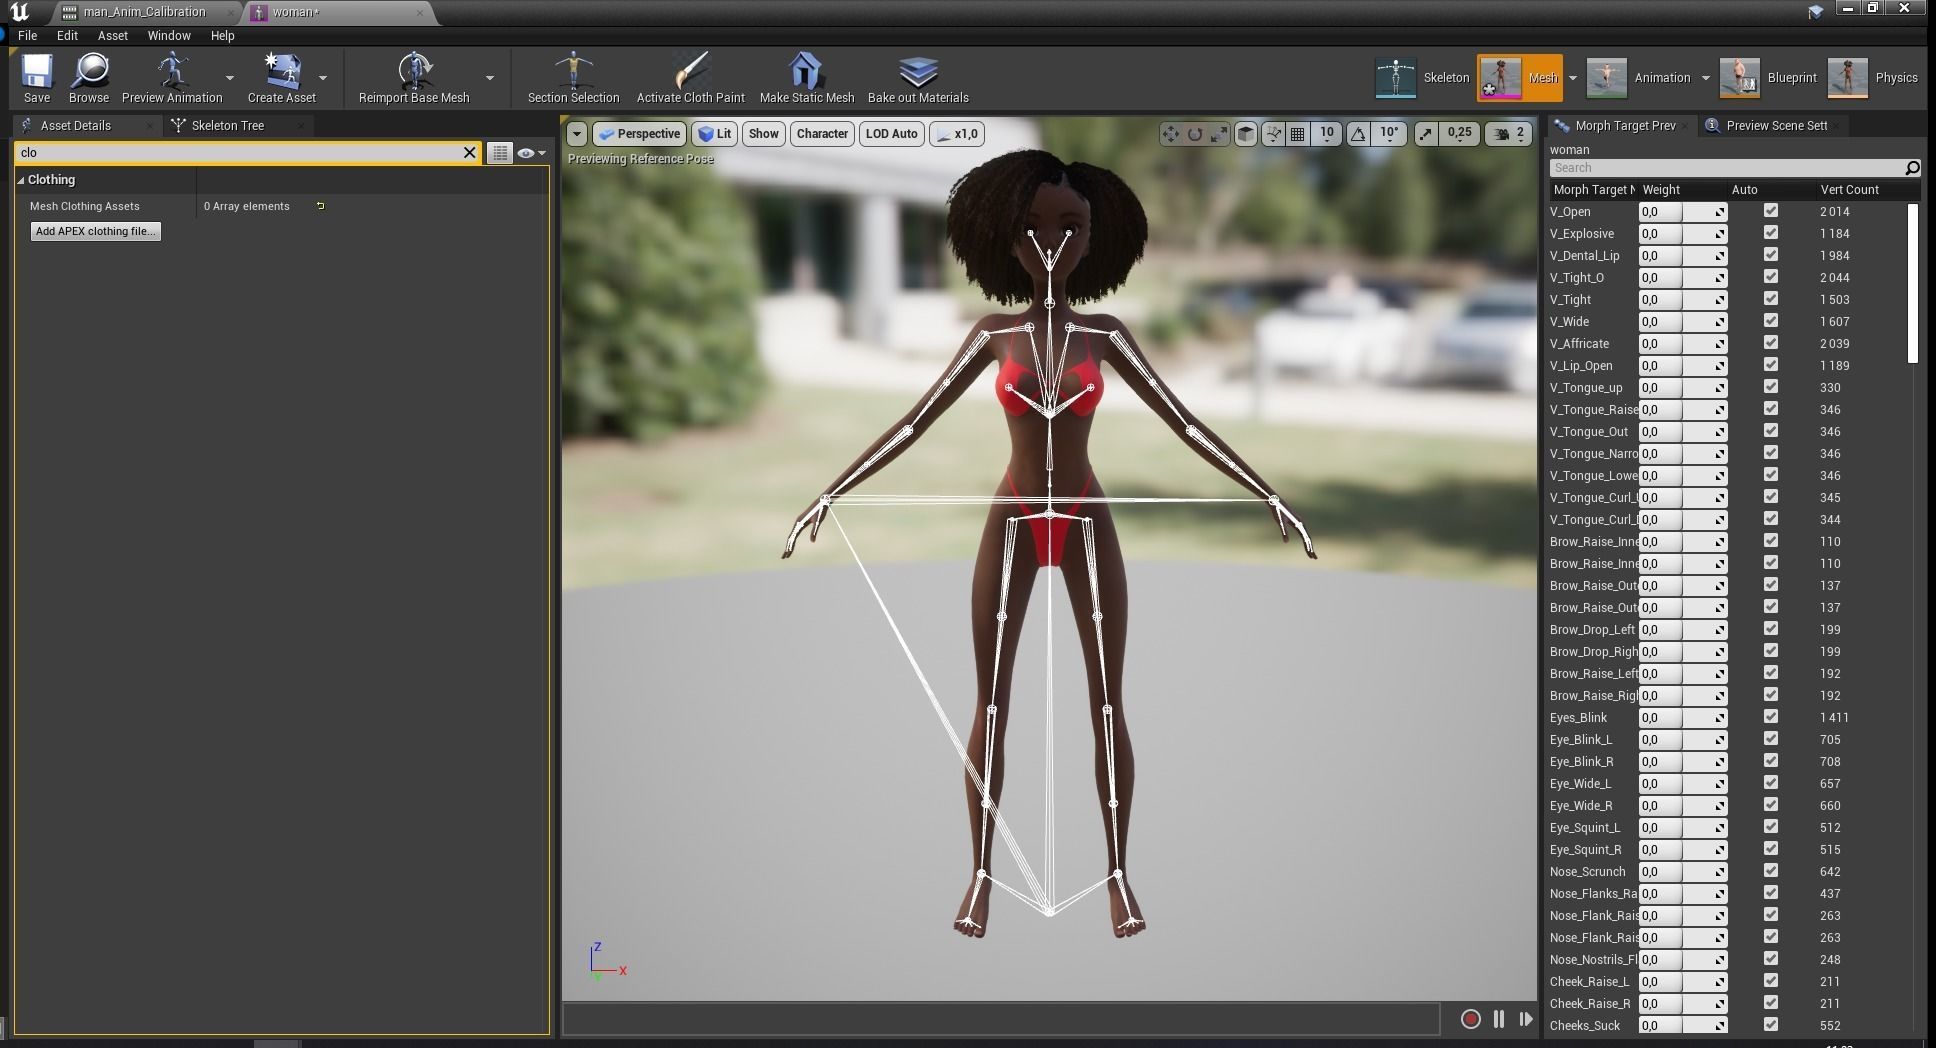1936x1048 pixels.
Task: Toggle Auto checkbox for Nose_Scrunch
Action: 1771,871
